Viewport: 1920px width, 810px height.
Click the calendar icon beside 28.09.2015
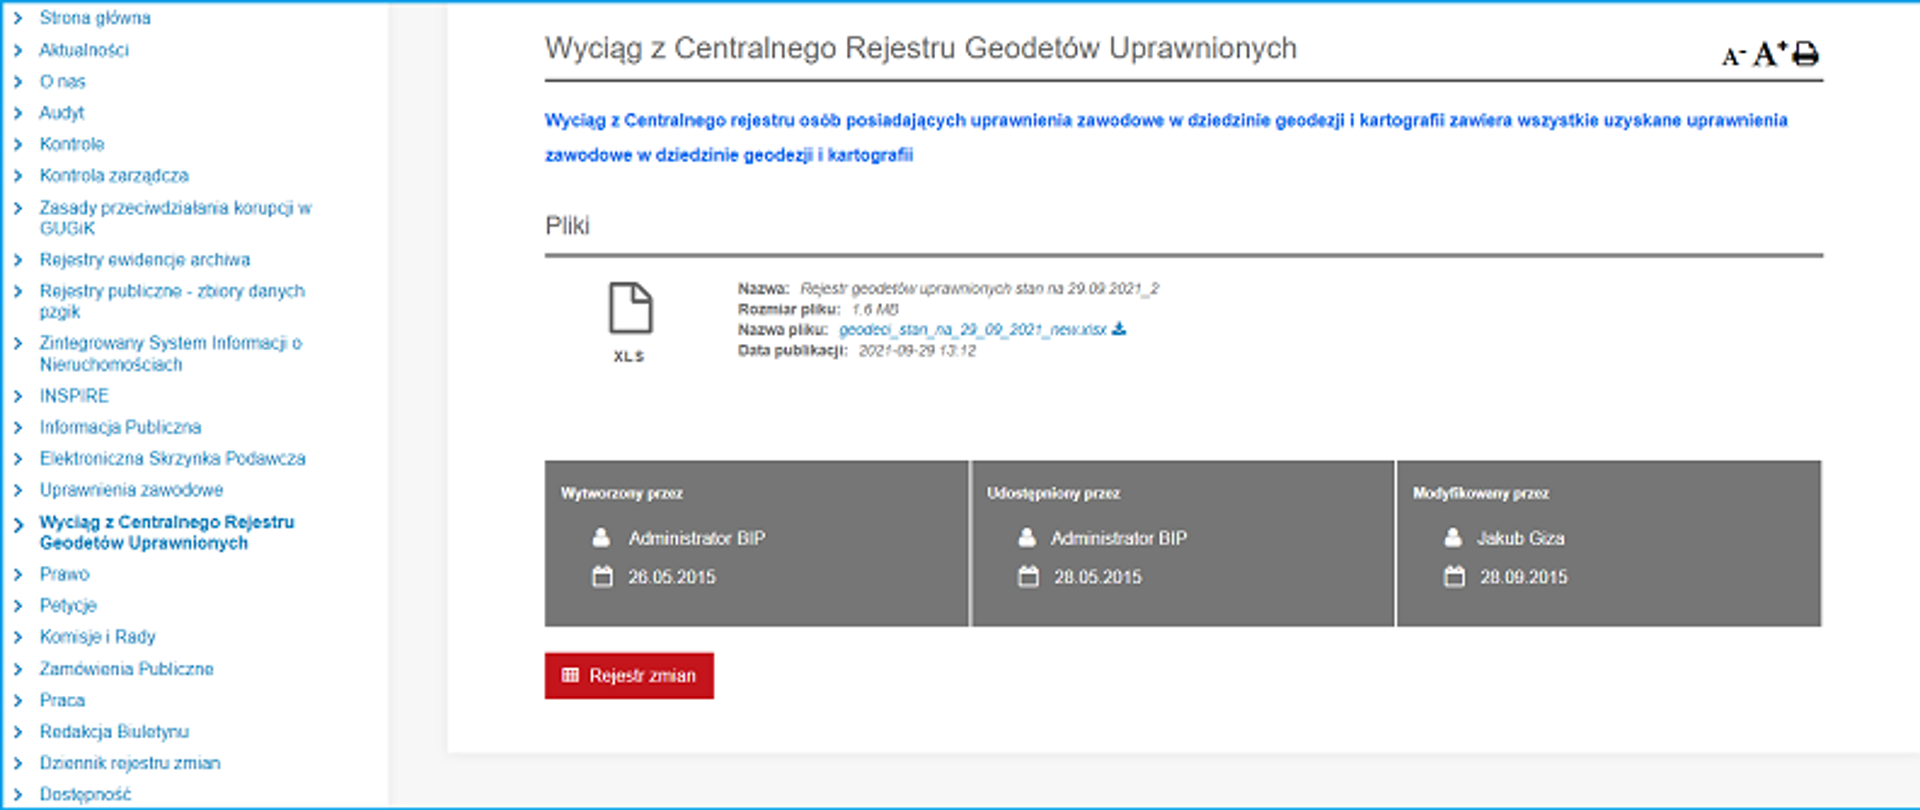1454,577
